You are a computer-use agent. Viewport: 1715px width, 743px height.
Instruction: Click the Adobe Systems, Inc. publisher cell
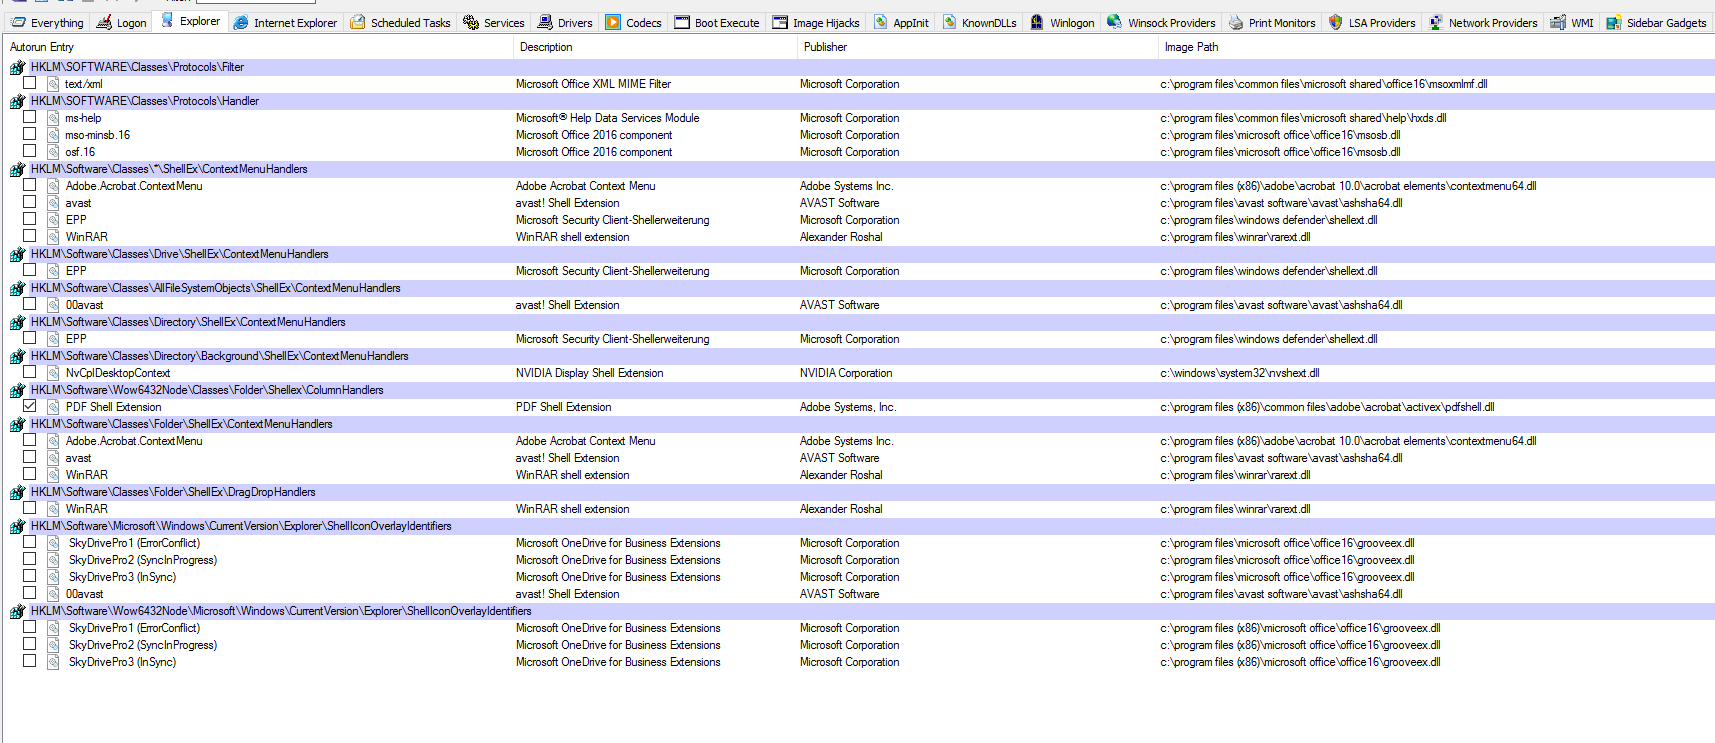click(x=848, y=407)
